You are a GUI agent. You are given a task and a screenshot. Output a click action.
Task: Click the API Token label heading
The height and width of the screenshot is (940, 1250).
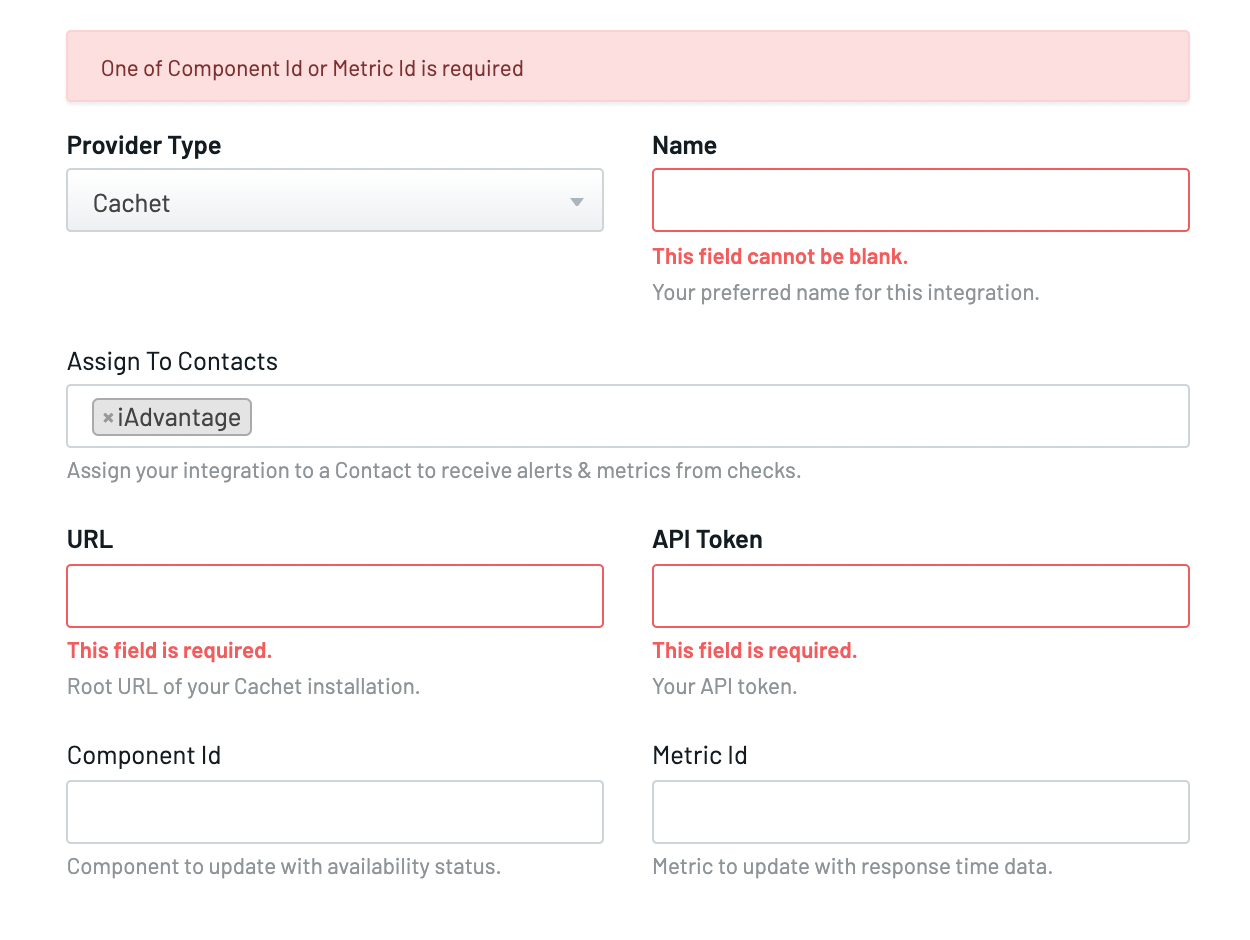707,539
